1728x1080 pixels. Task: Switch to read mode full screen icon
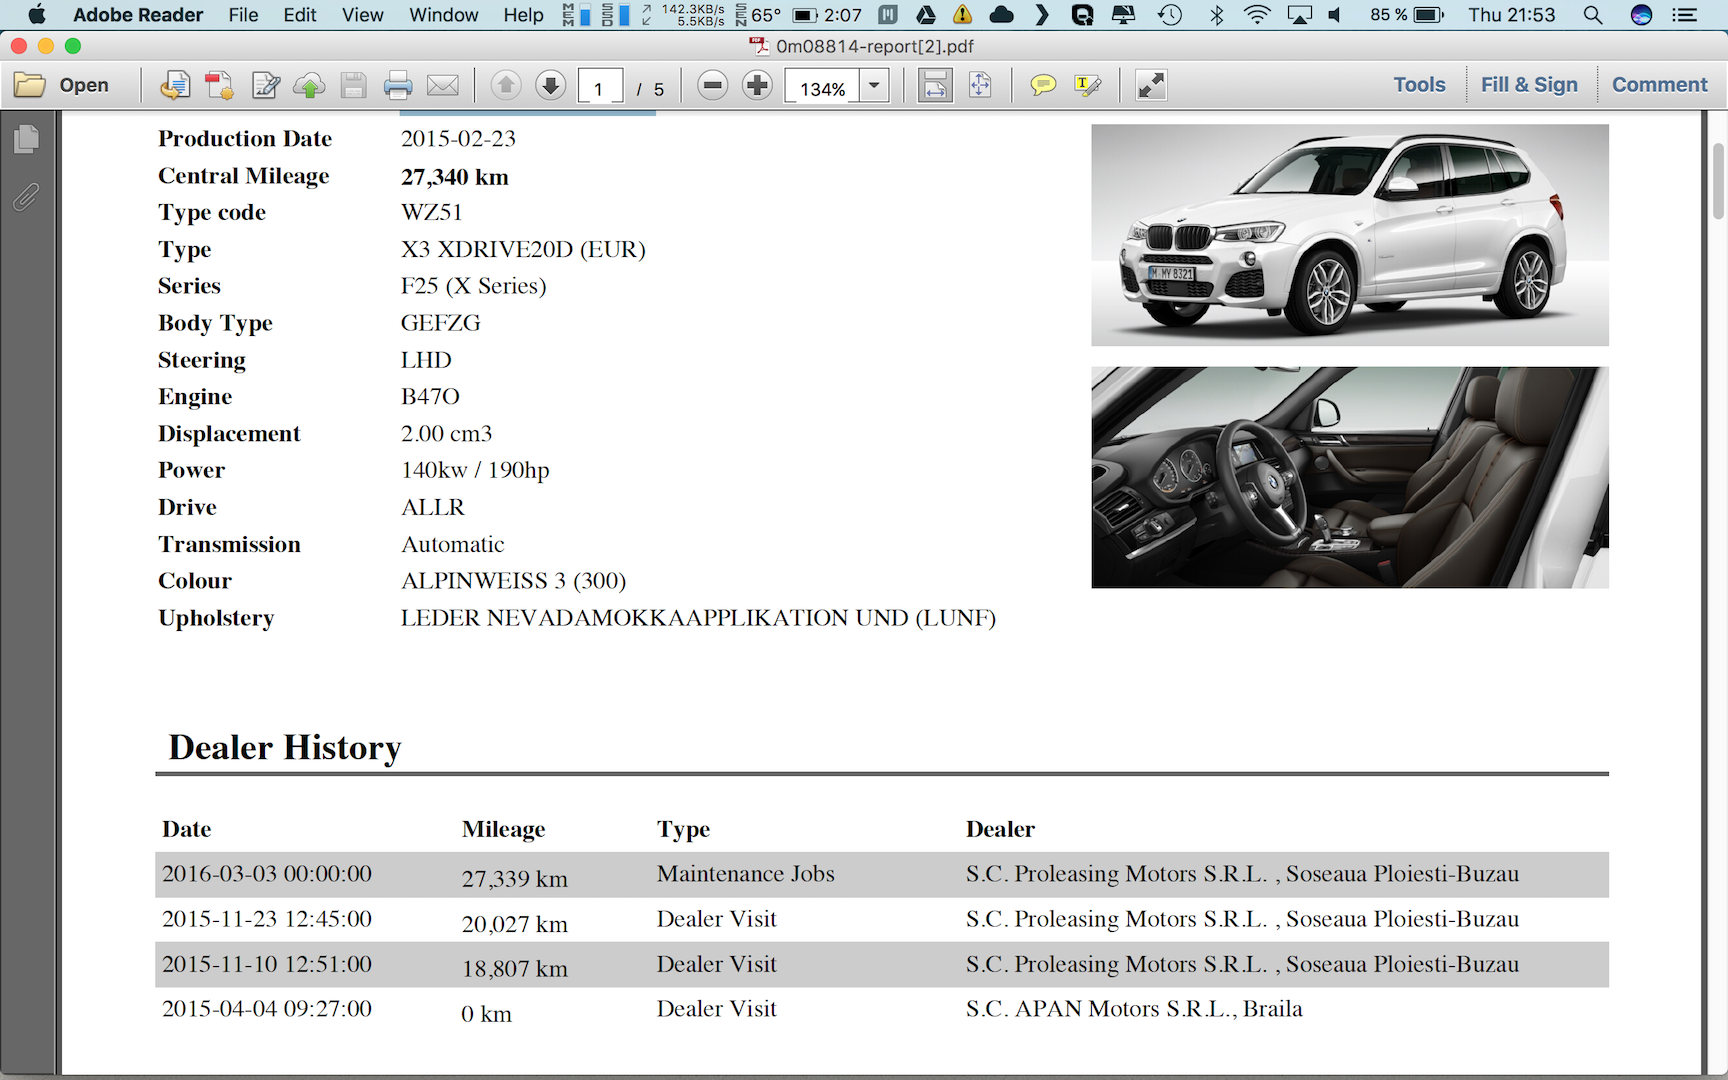pyautogui.click(x=1151, y=86)
